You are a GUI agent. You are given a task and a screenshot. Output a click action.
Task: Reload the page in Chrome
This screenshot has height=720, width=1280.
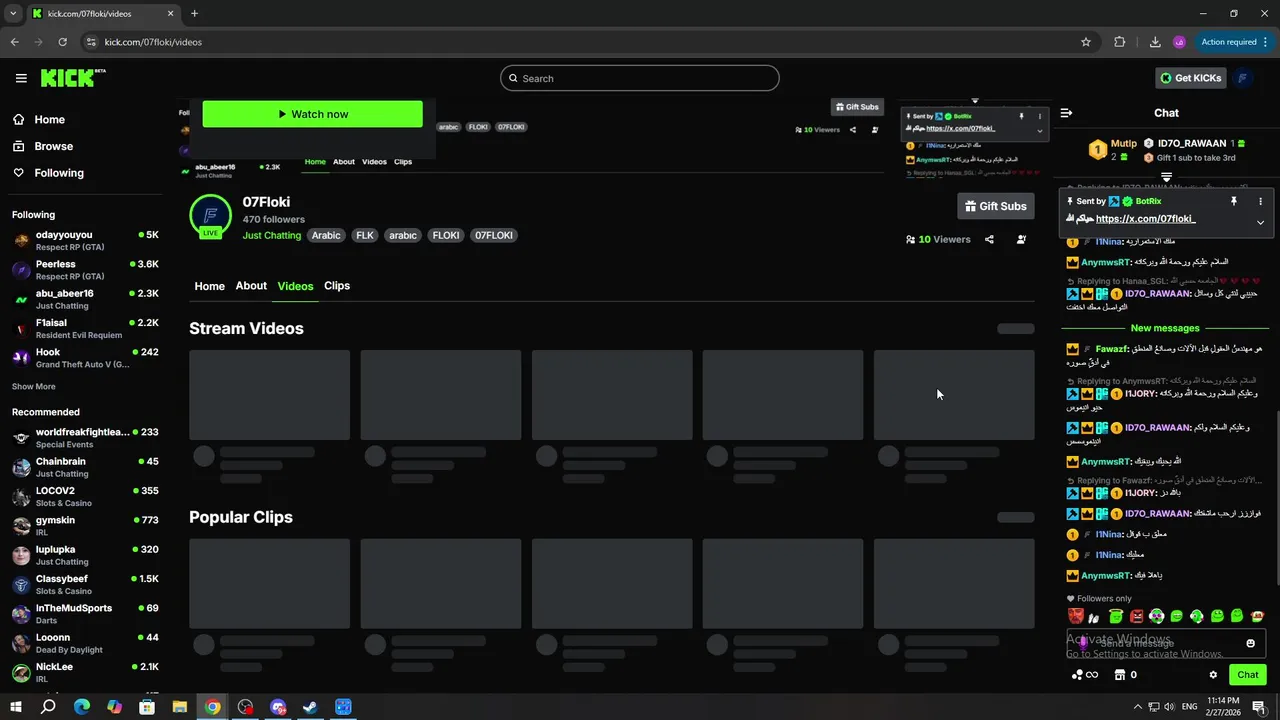click(x=62, y=42)
